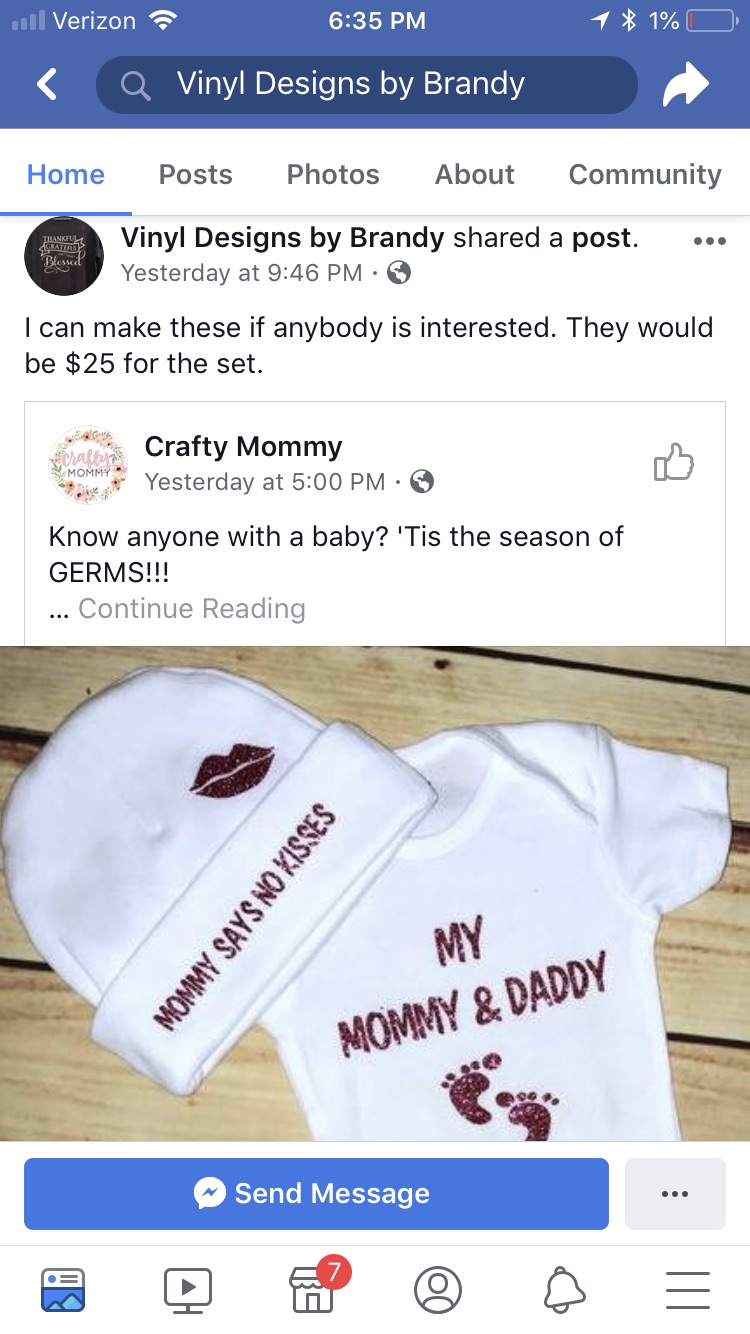Expand Continue Reading on shared post
Image resolution: width=750 pixels, height=1334 pixels.
(192, 608)
